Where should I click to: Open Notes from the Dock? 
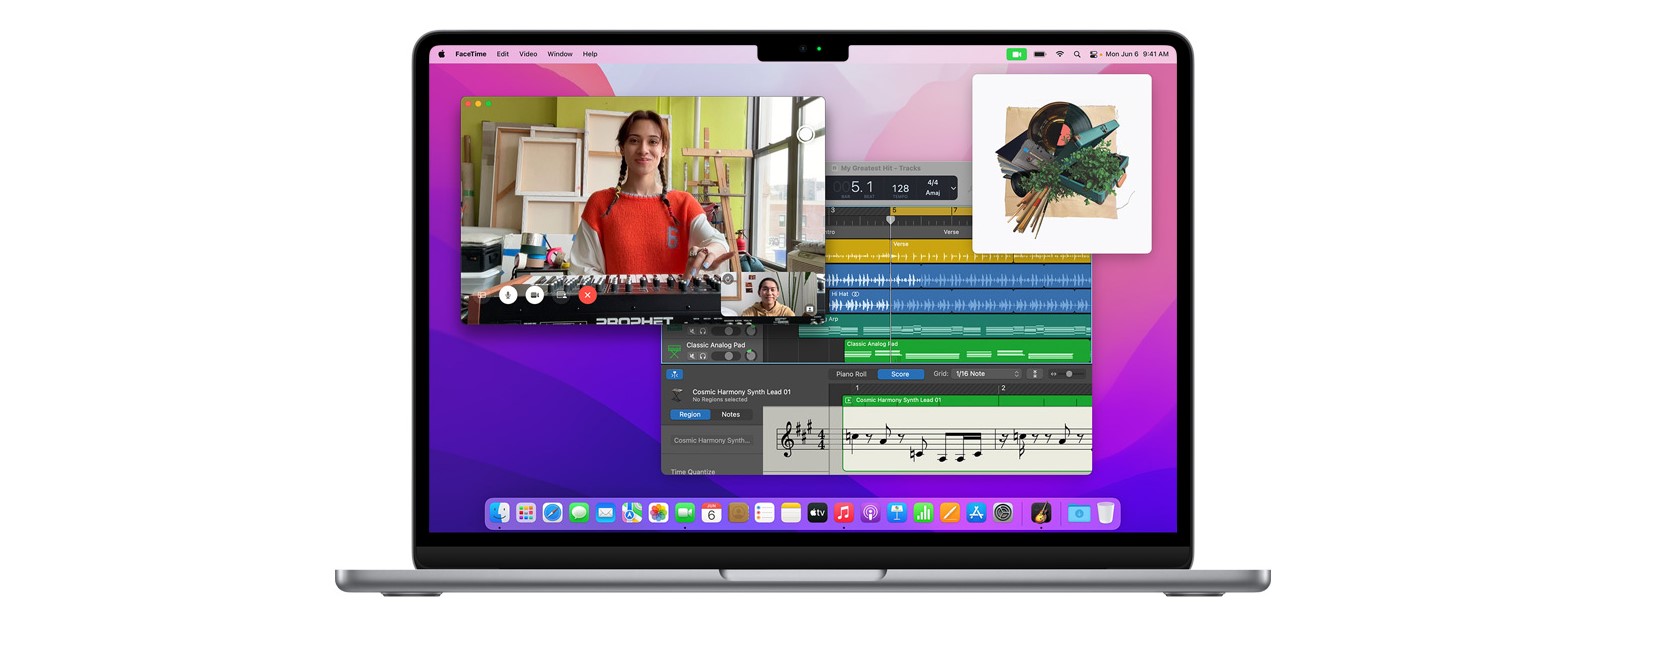pos(791,513)
